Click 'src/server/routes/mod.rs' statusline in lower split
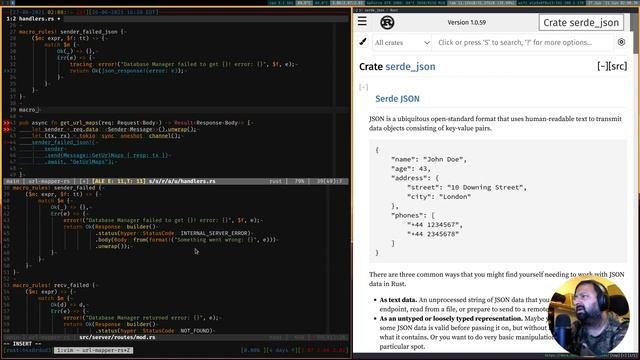640x360 pixels. pos(117,338)
